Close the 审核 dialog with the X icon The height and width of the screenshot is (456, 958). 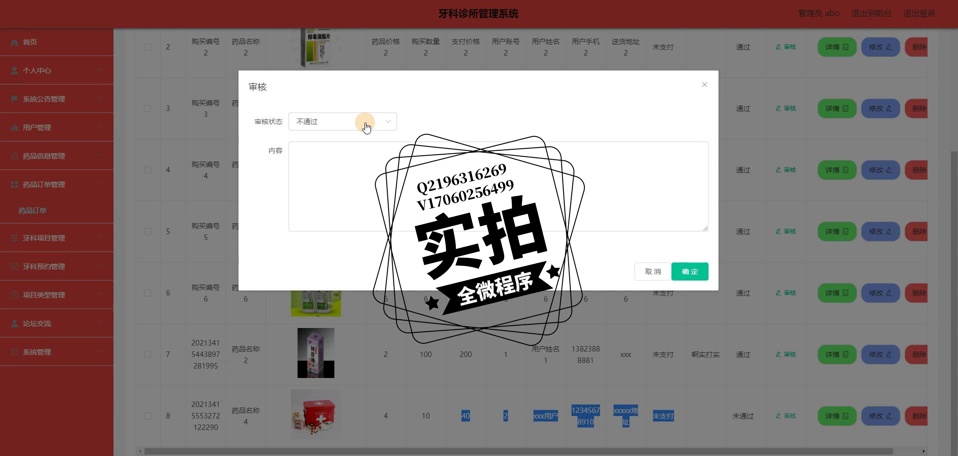(x=704, y=85)
